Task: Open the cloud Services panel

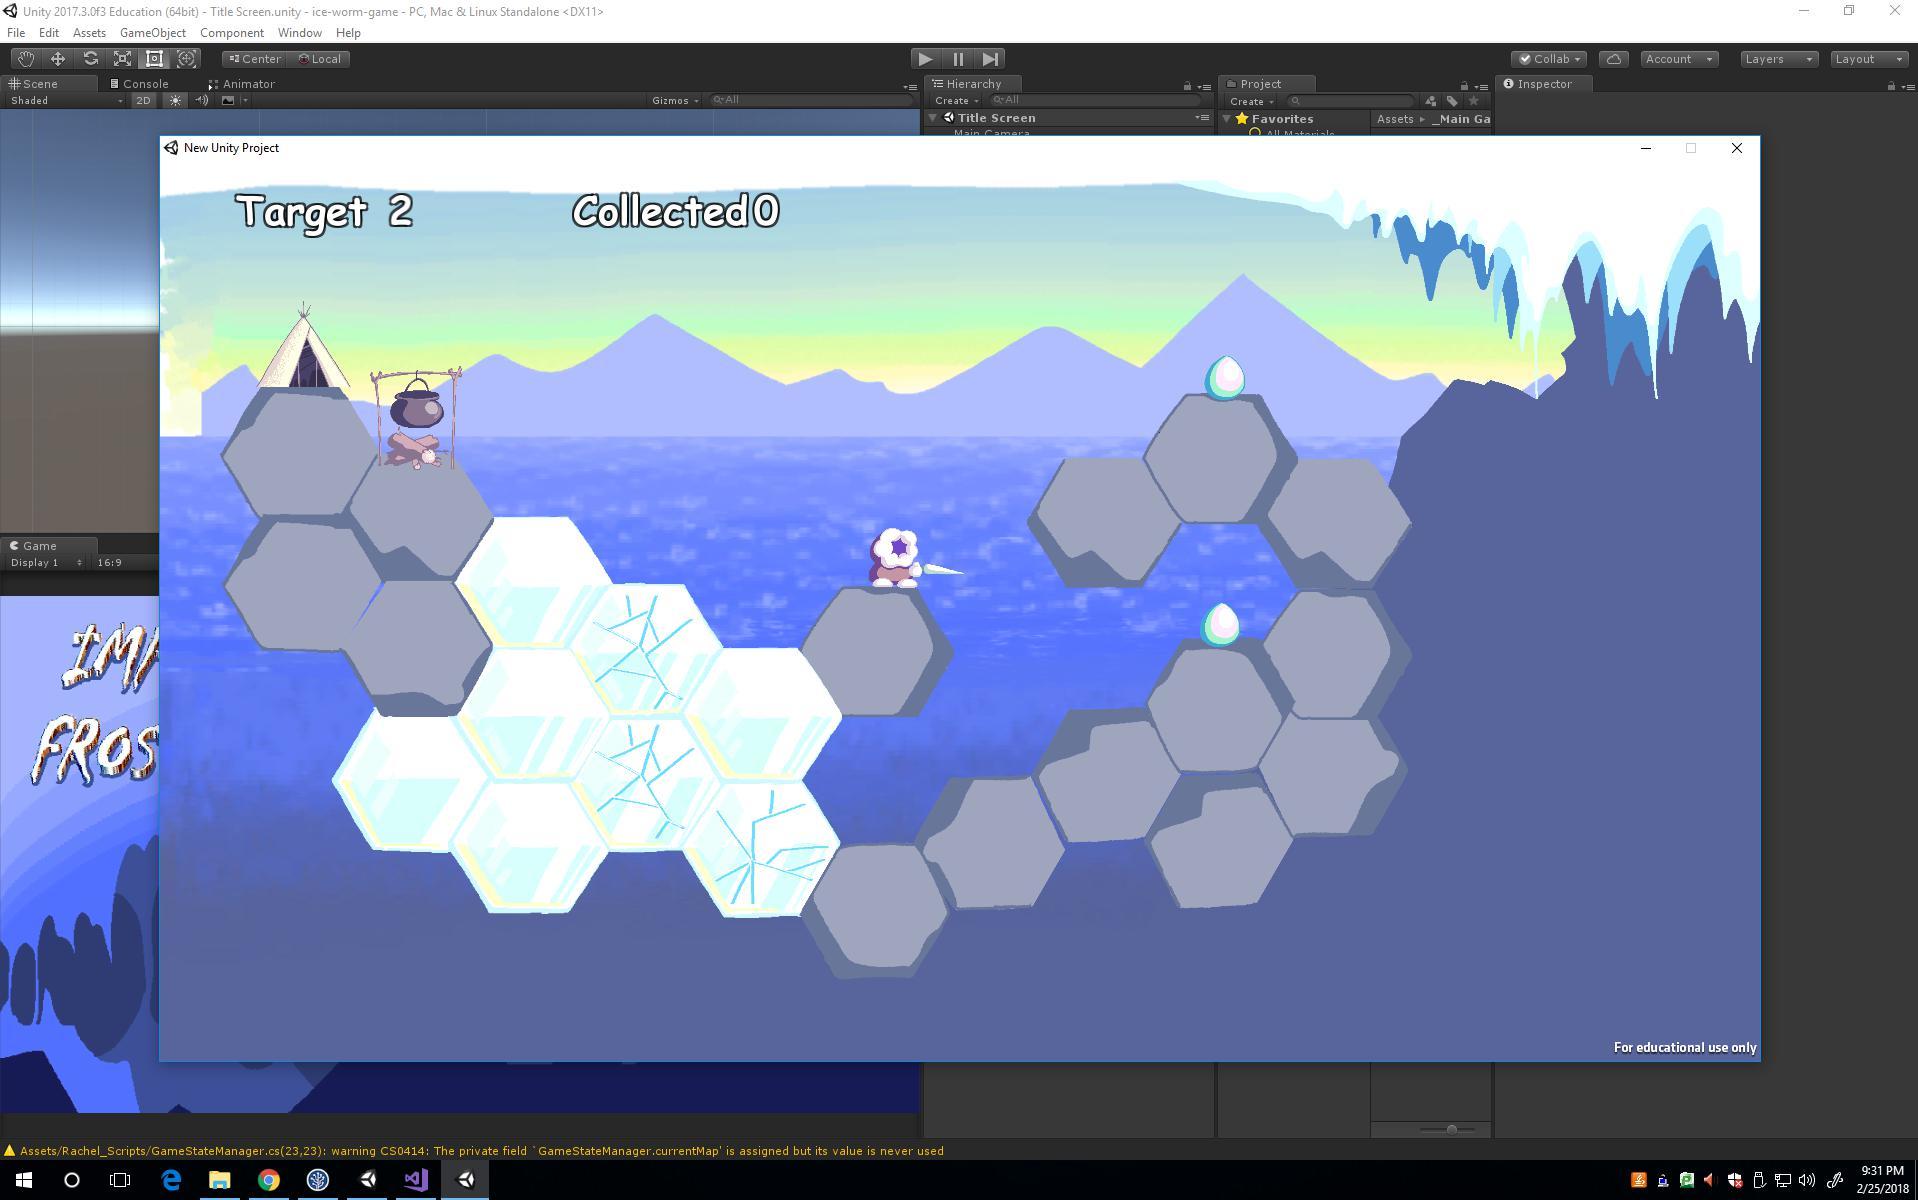Action: click(1613, 59)
